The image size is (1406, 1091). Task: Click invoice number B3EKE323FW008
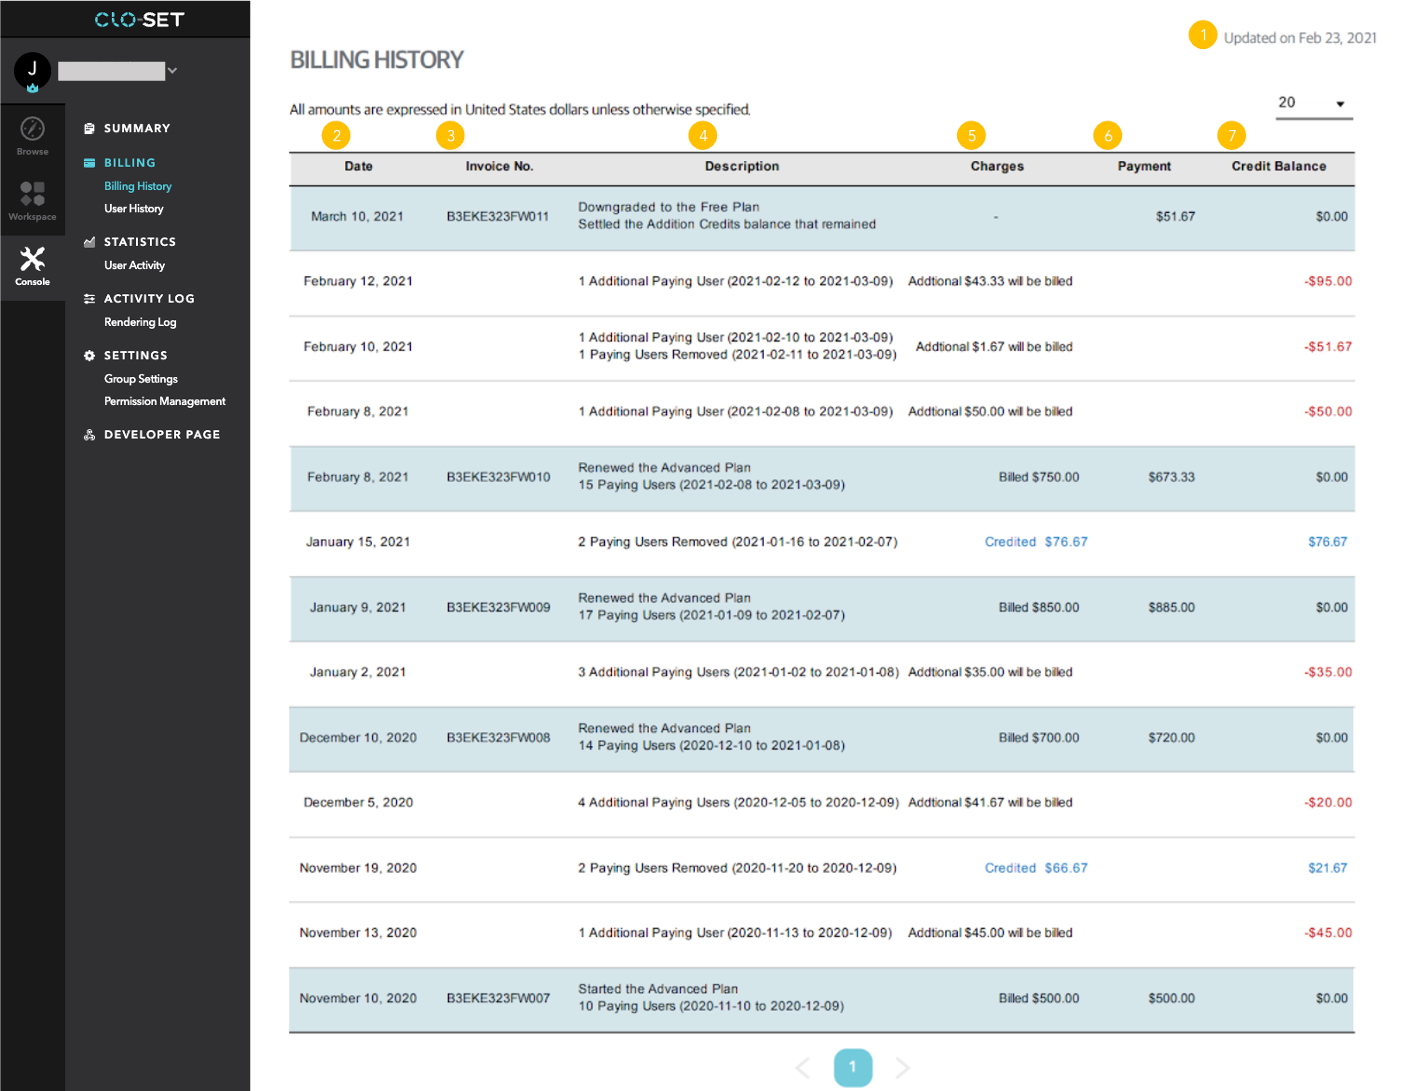coord(498,738)
